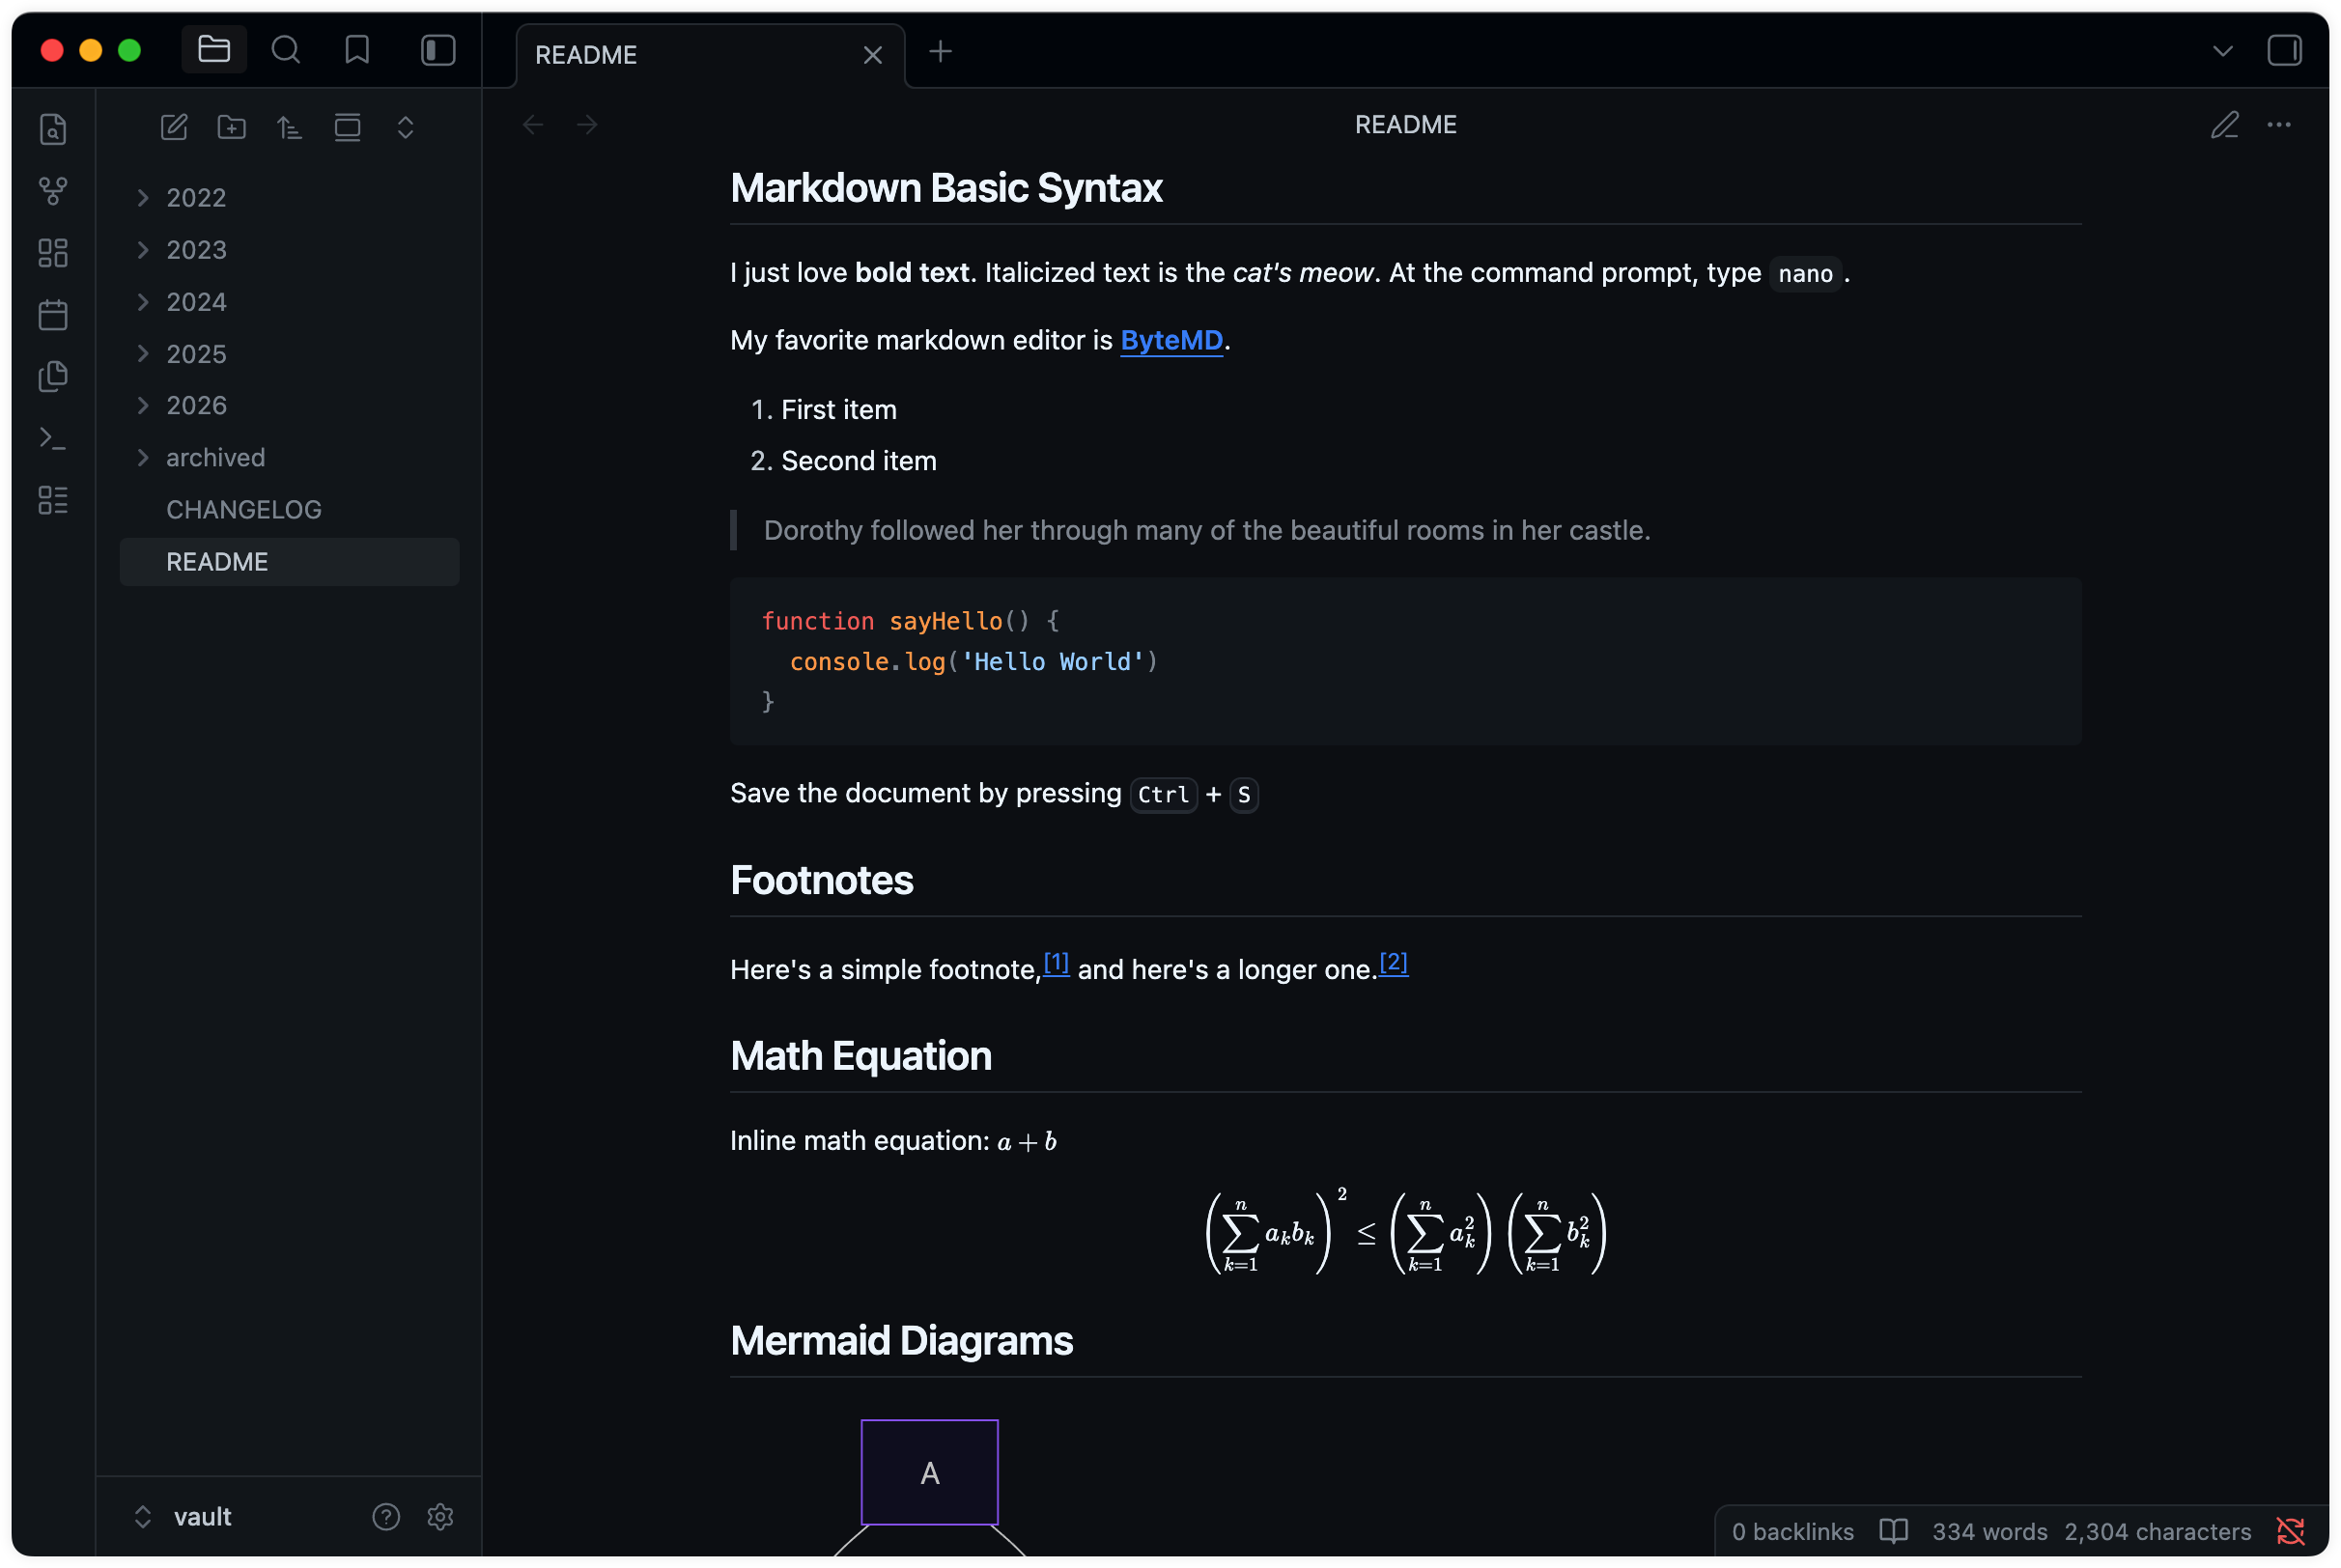Click auto-reveal current file icon

[x=347, y=127]
